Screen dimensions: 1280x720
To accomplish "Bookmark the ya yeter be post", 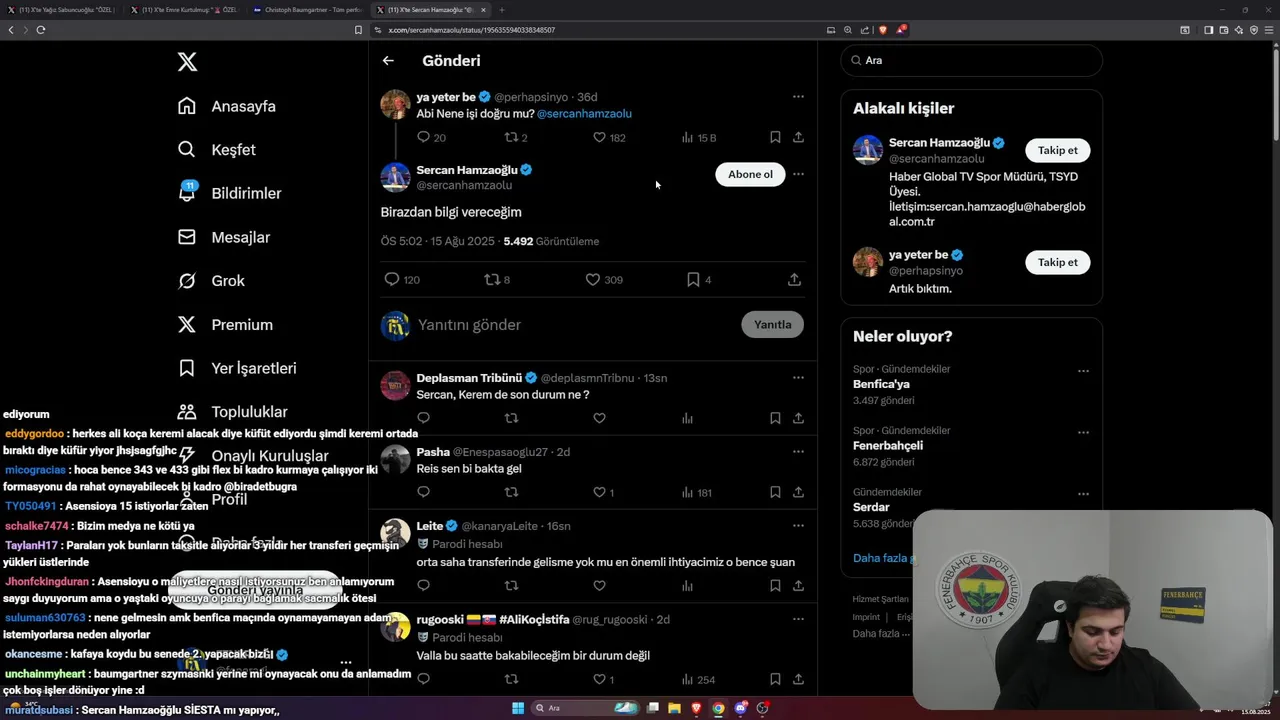I will 775,137.
